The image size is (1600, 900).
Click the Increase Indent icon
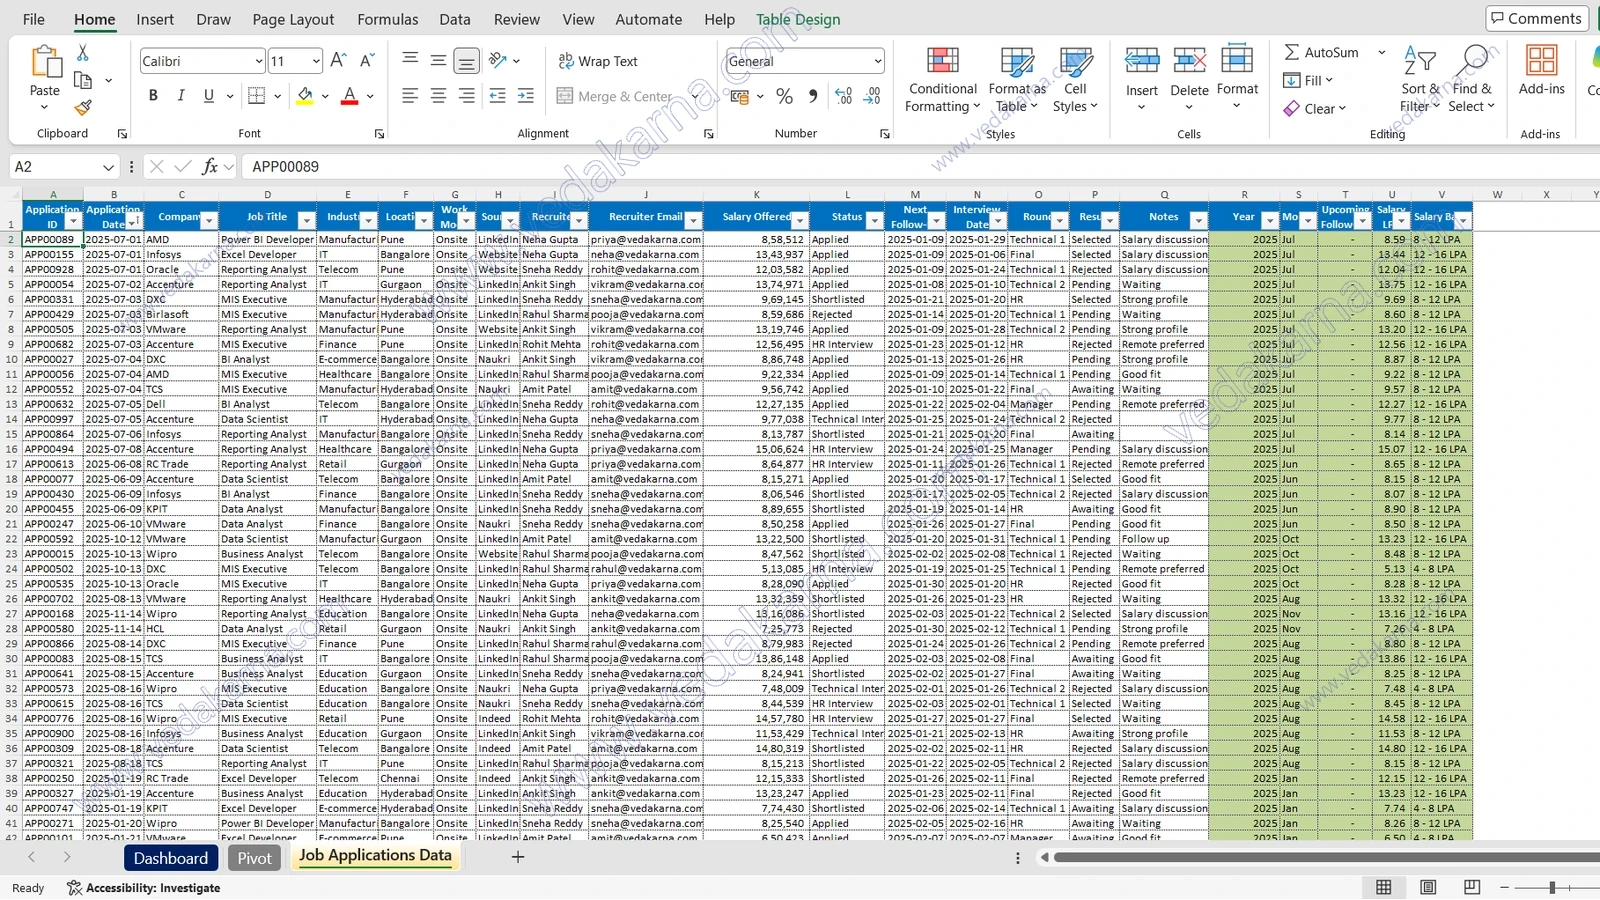[526, 96]
